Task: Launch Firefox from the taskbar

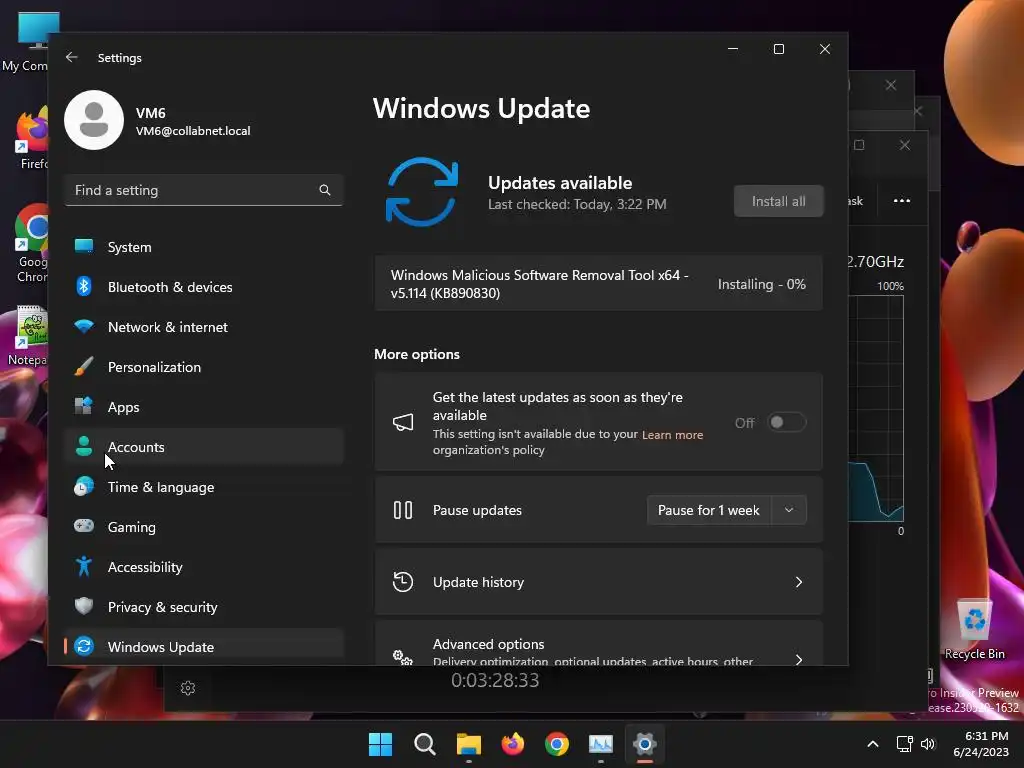Action: (x=513, y=744)
